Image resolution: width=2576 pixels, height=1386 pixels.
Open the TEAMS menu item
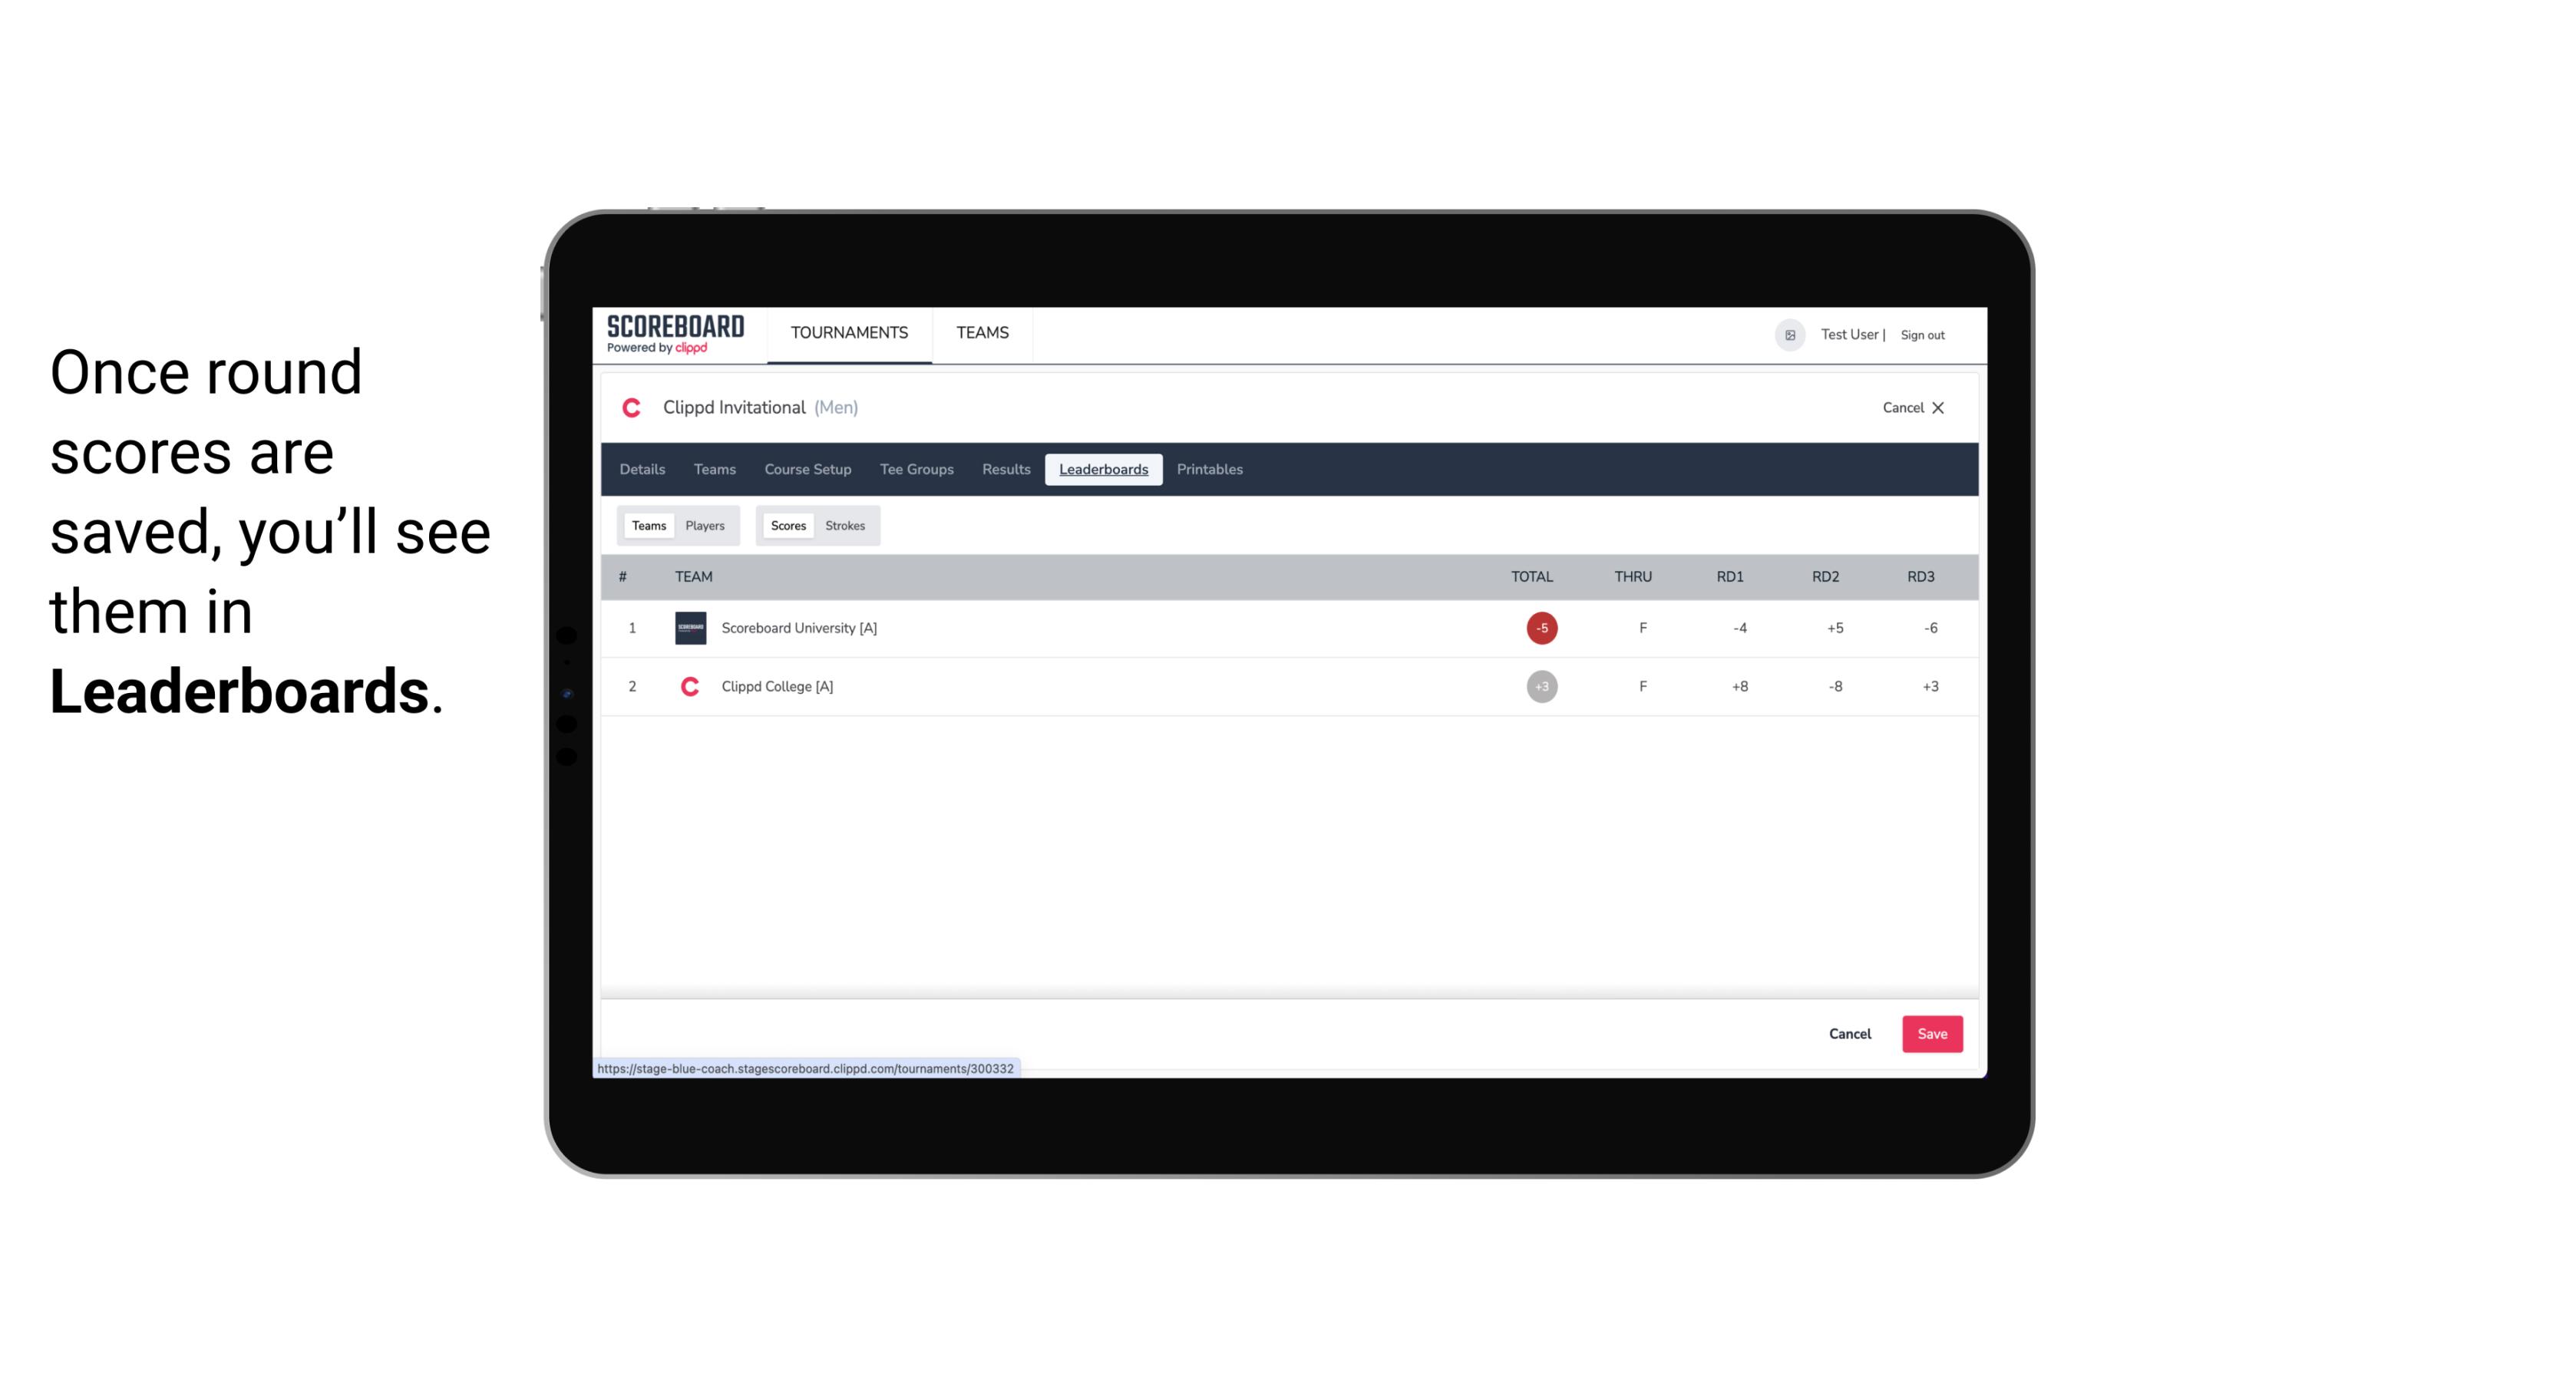pos(982,333)
